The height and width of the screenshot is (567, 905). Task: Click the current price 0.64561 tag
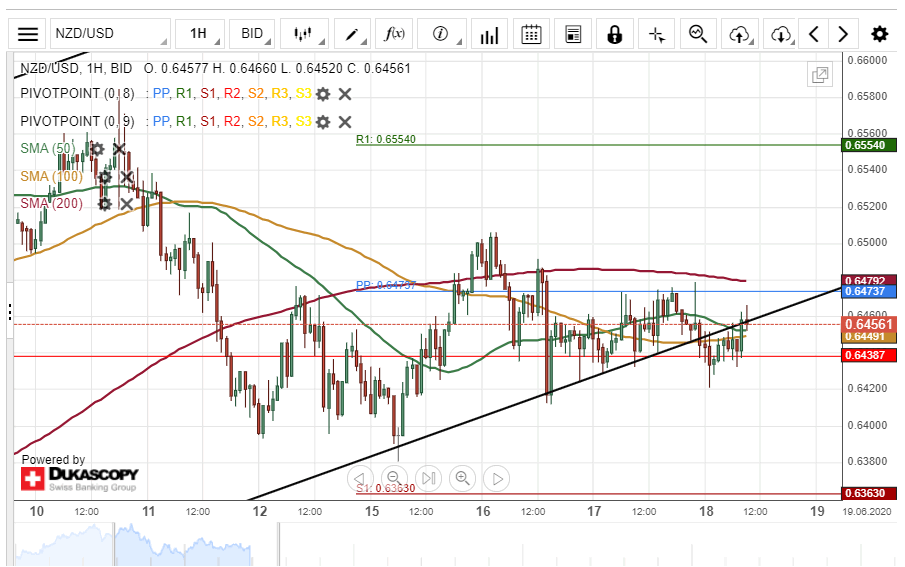pos(869,324)
